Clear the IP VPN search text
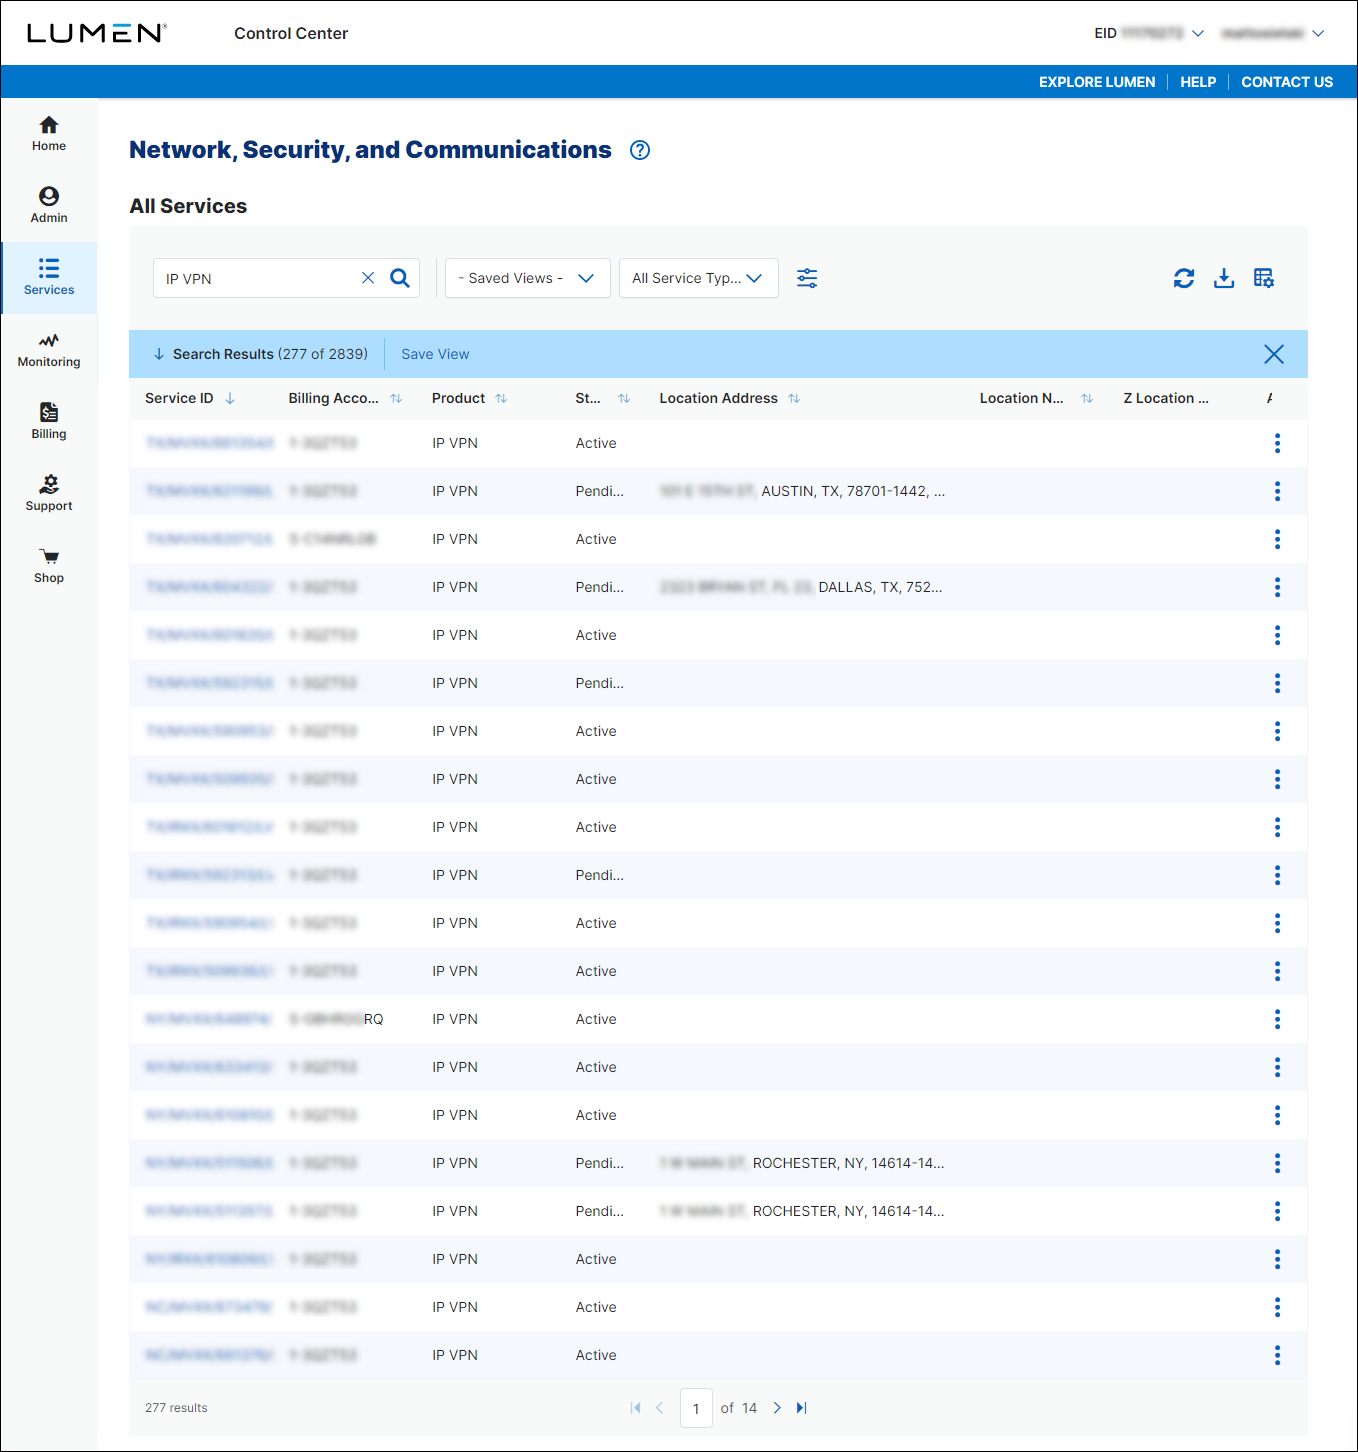 368,278
